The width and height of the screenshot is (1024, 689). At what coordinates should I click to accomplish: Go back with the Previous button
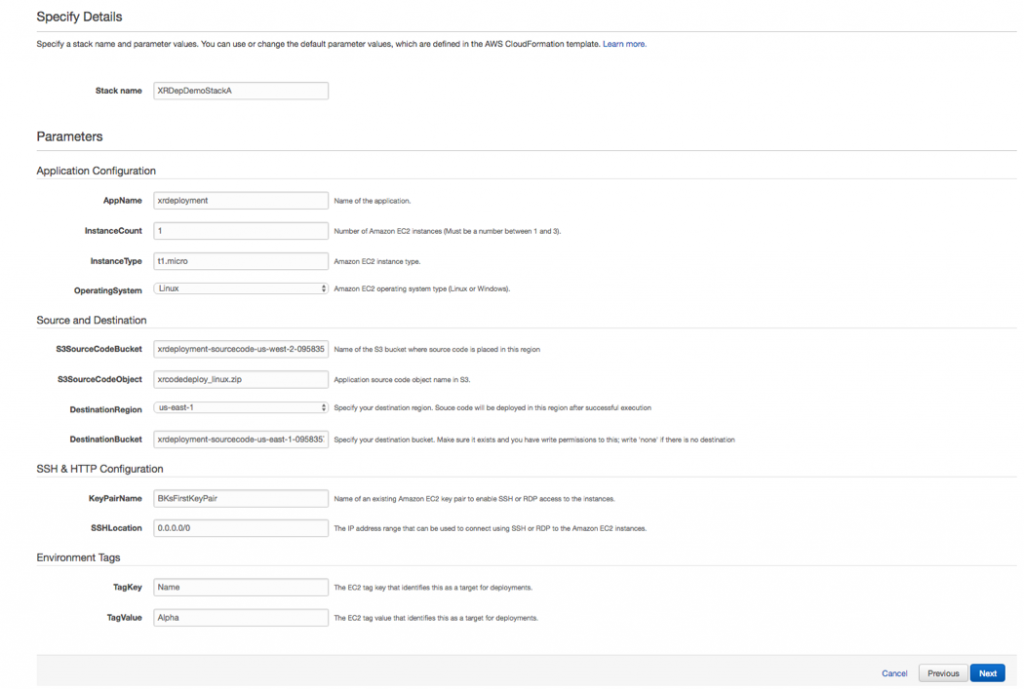[943, 673]
